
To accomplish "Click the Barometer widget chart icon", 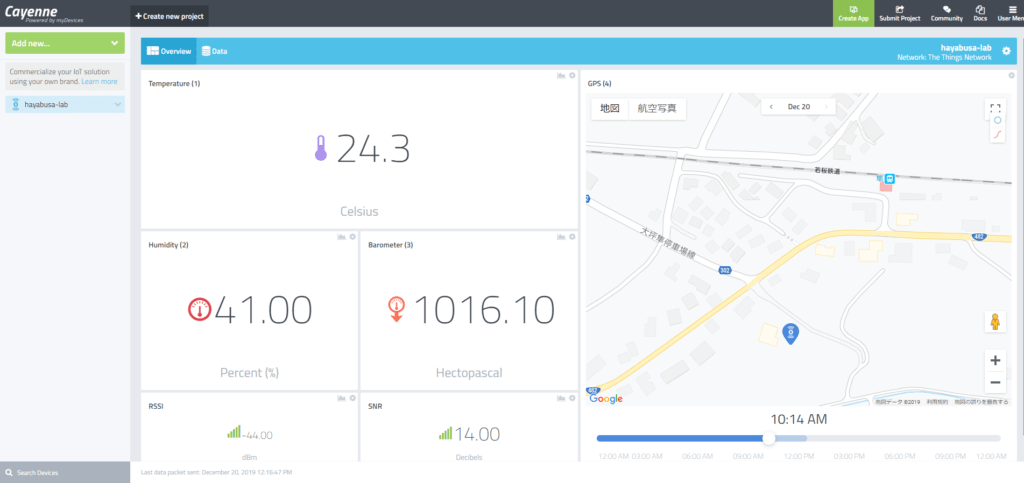I will tap(560, 237).
